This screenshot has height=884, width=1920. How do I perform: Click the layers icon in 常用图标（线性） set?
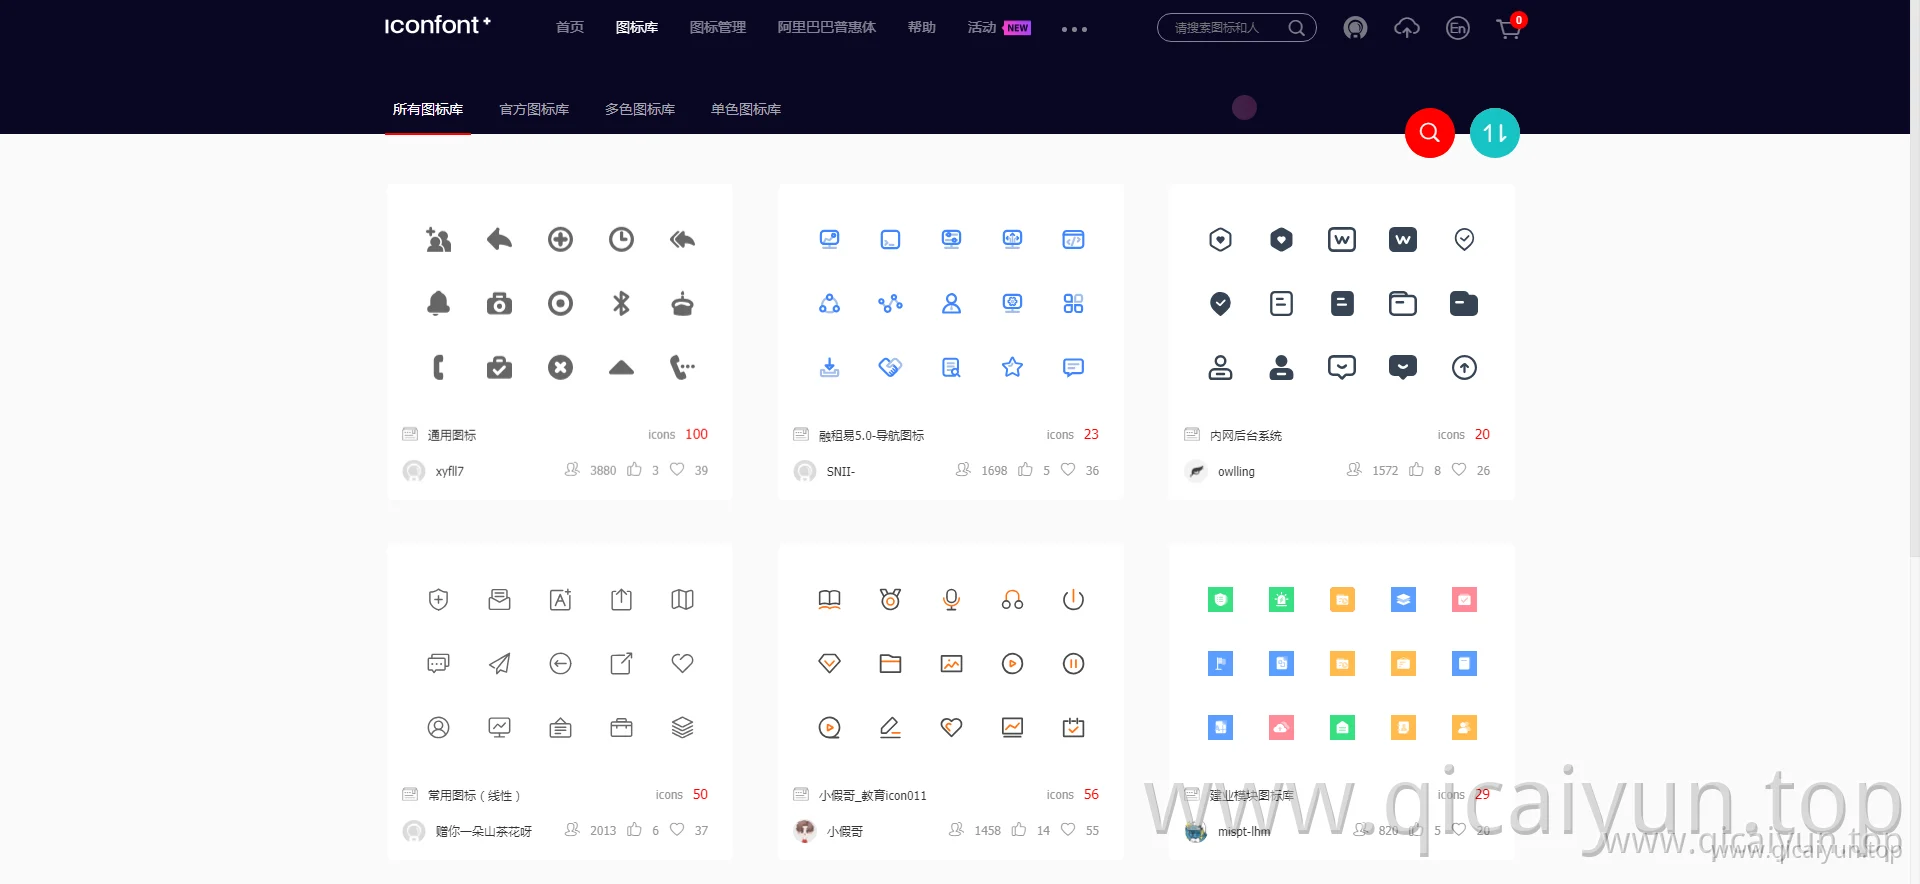tap(682, 727)
